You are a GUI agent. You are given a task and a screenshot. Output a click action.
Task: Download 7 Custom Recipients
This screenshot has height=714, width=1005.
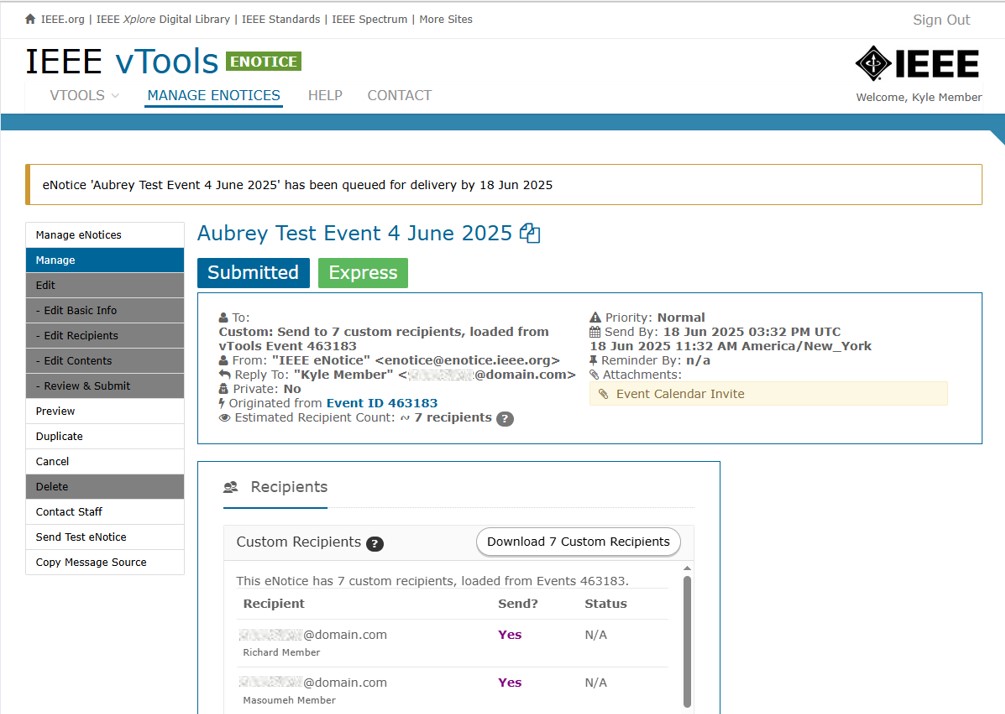tap(578, 542)
